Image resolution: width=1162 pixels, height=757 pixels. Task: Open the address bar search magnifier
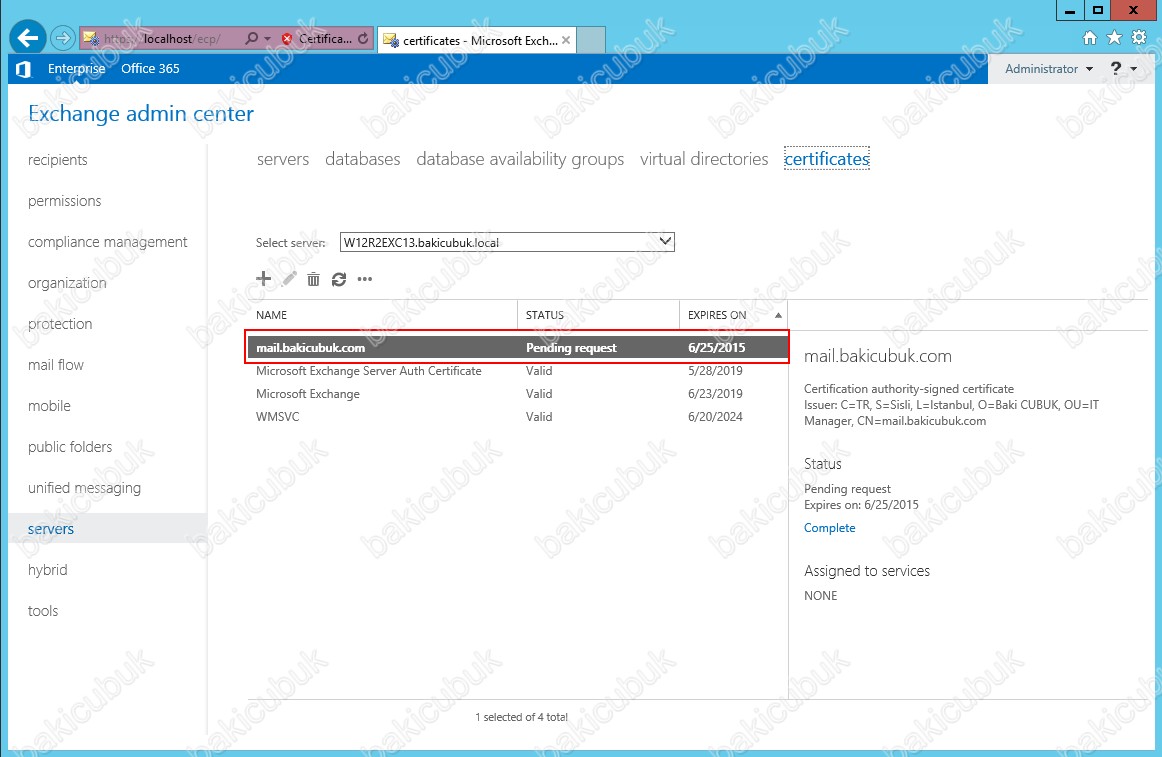point(251,39)
